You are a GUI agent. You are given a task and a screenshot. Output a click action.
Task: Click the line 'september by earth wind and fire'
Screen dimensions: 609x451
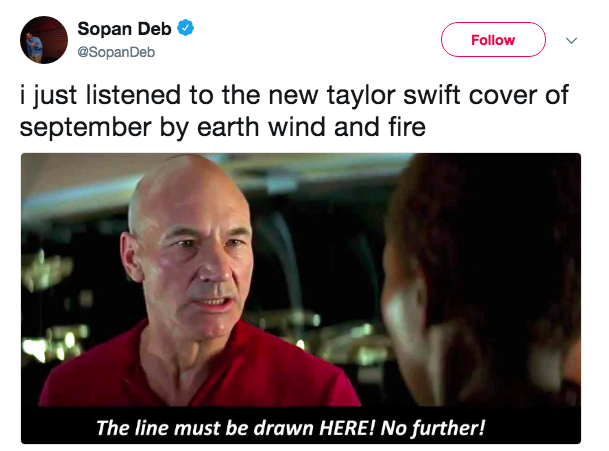click(x=223, y=127)
